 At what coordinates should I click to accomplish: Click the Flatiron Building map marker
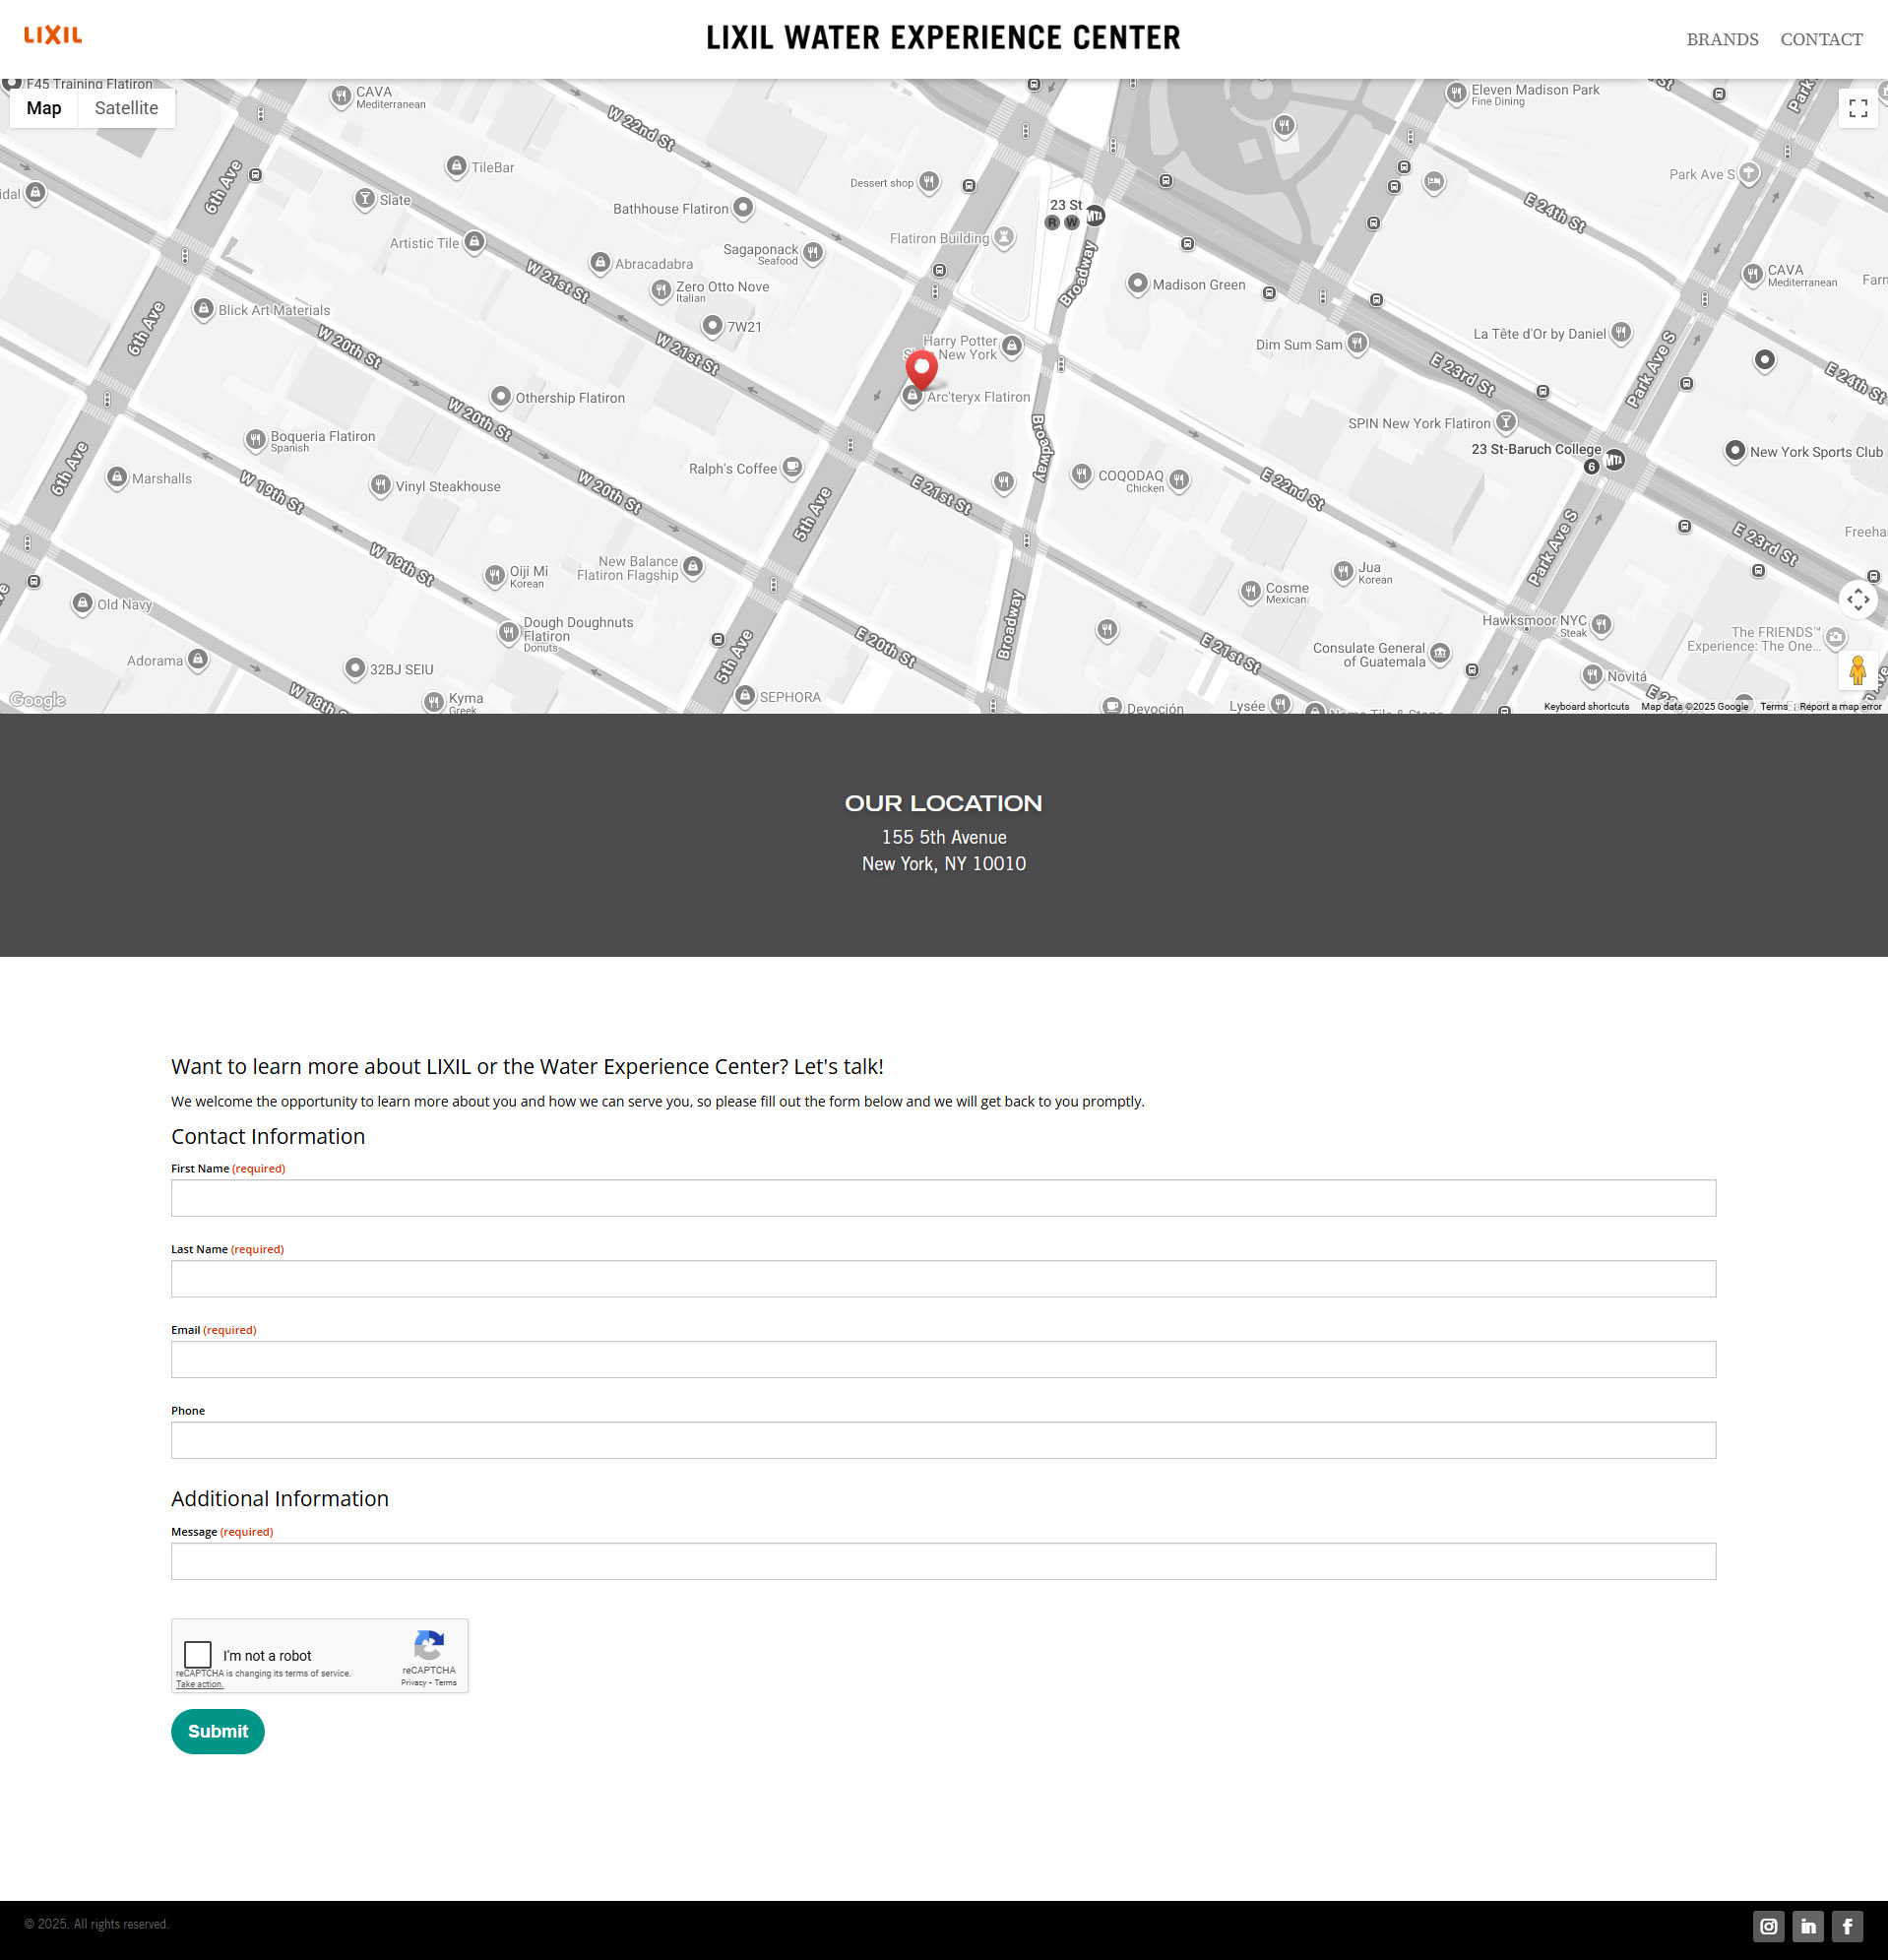[x=1004, y=237]
